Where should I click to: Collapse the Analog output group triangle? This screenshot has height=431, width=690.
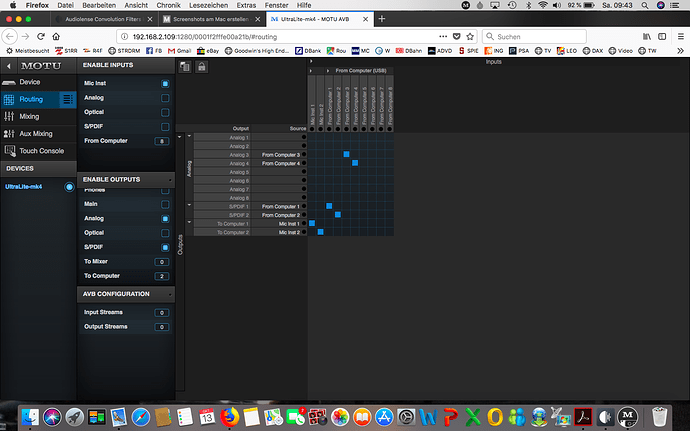pos(189,136)
